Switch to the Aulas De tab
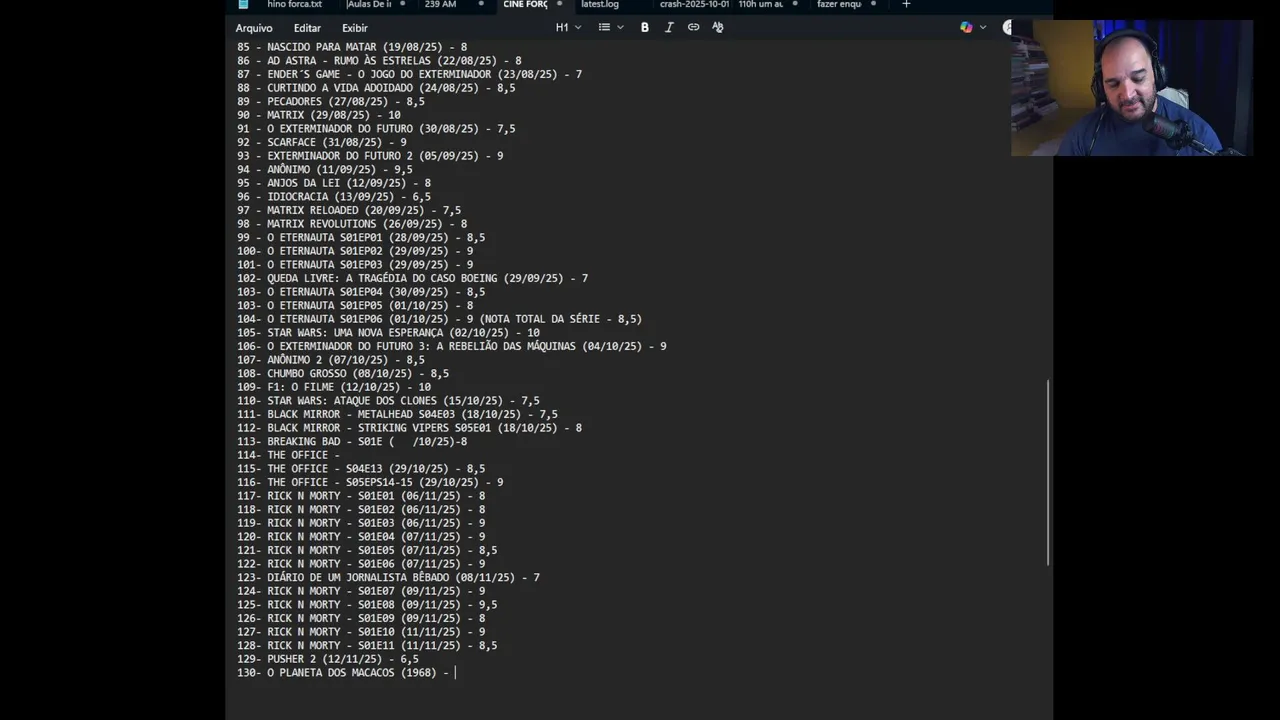Viewport: 1280px width, 720px height. pos(369,5)
